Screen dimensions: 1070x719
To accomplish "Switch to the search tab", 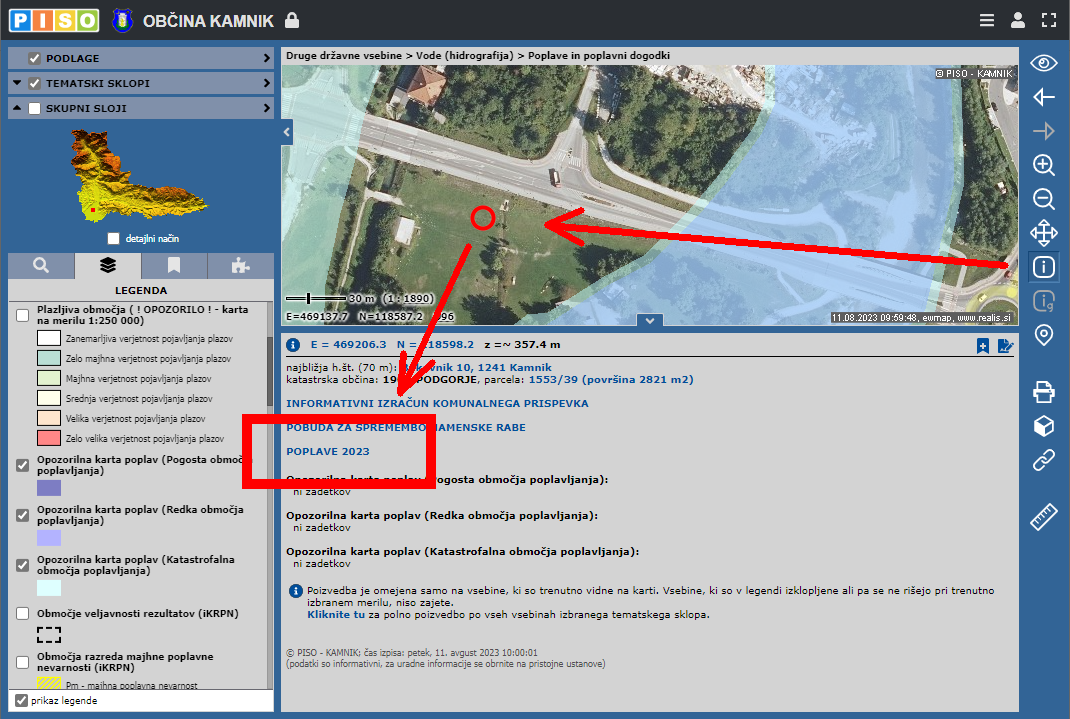I will pyautogui.click(x=41, y=265).
